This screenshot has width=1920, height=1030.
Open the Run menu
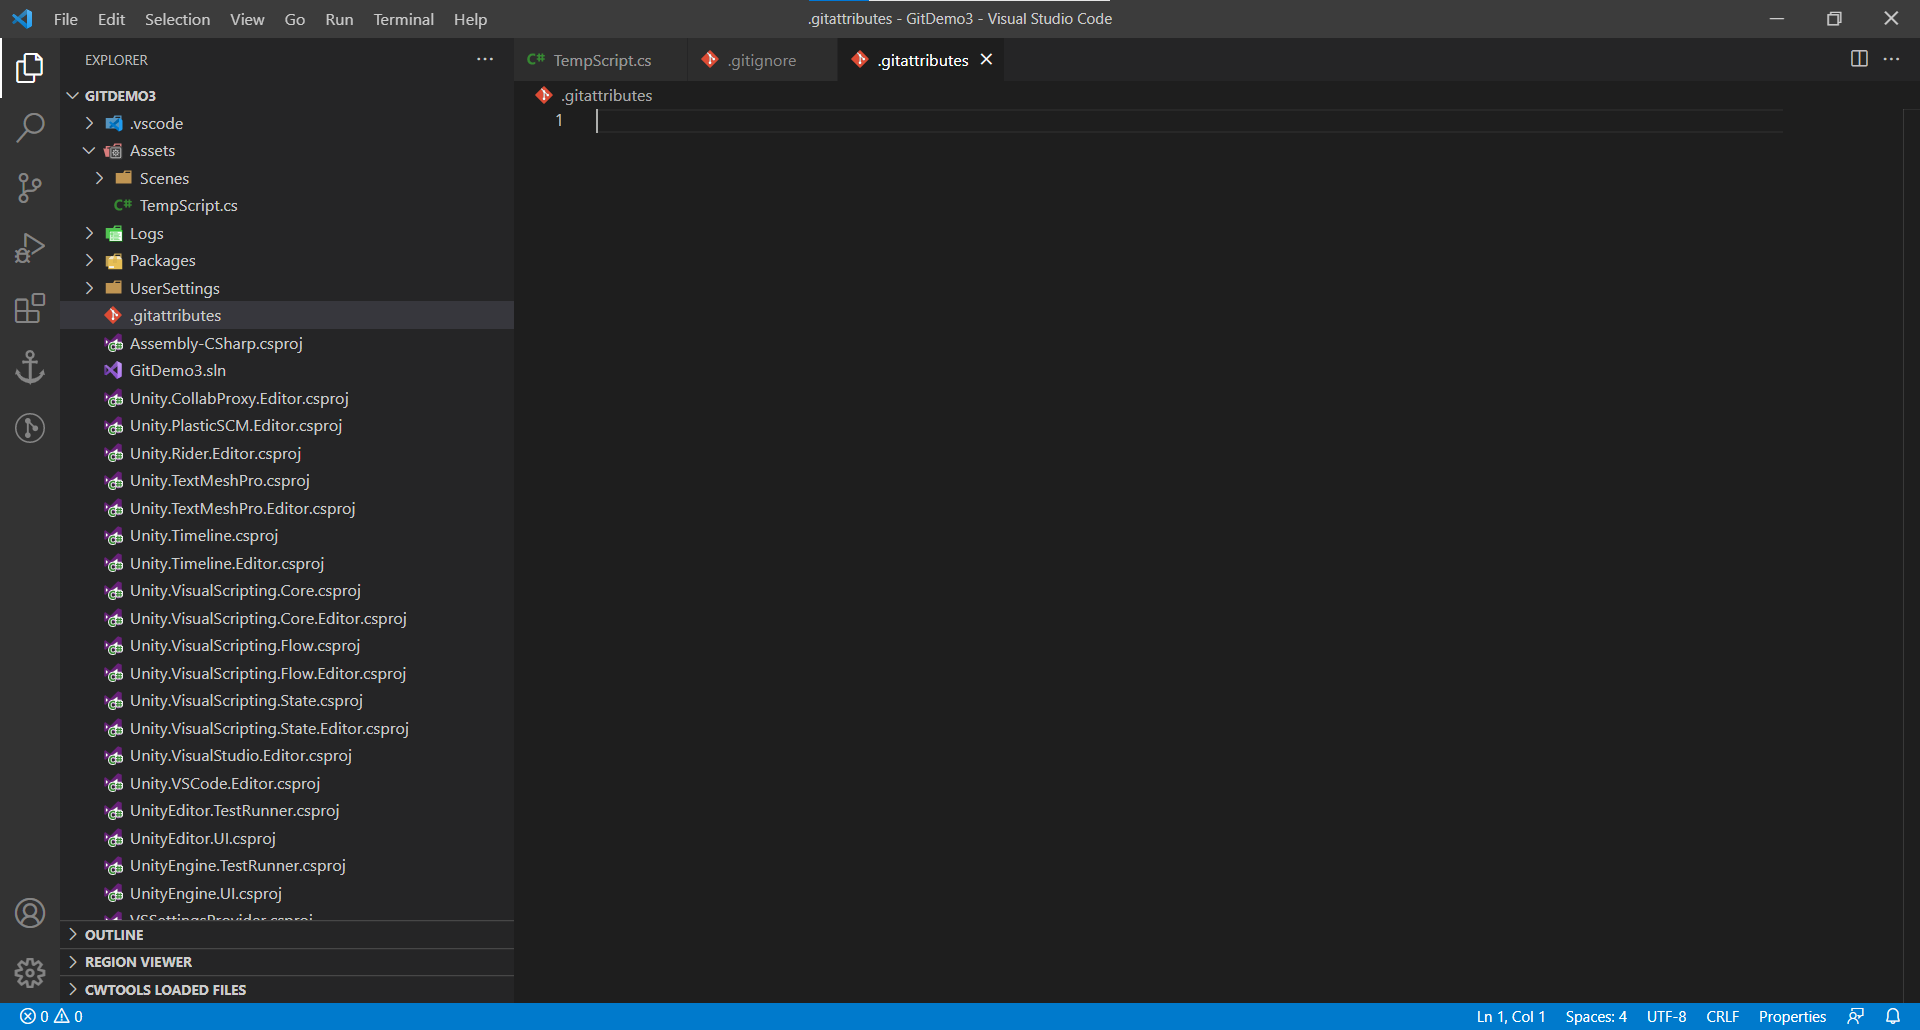pyautogui.click(x=339, y=19)
